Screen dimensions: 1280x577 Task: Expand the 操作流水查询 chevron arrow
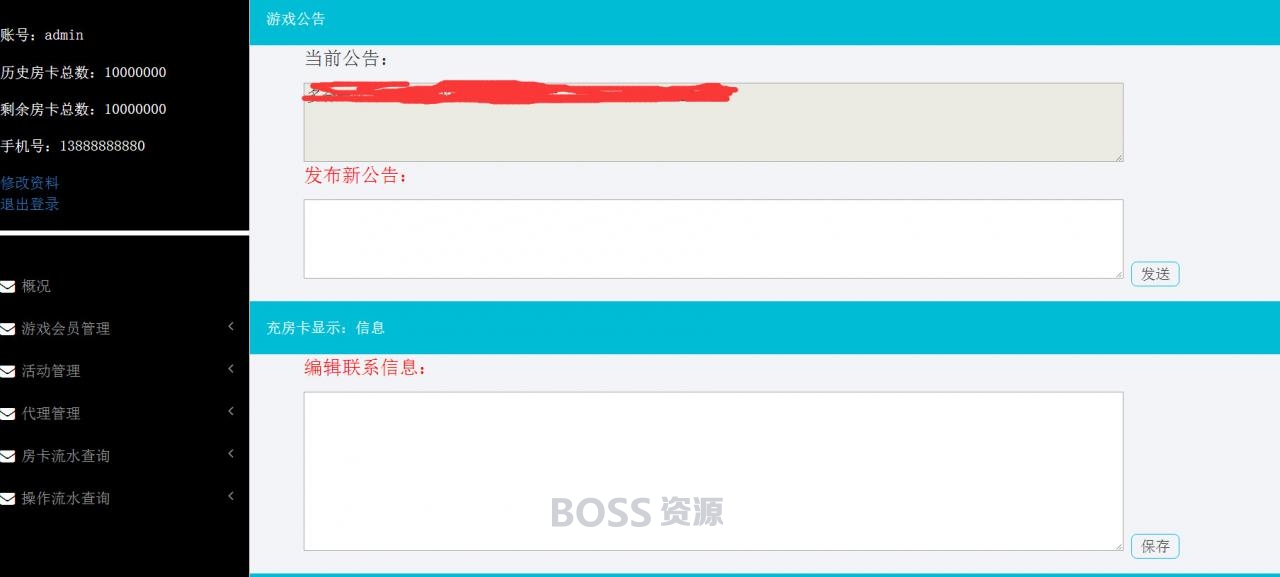coord(231,496)
